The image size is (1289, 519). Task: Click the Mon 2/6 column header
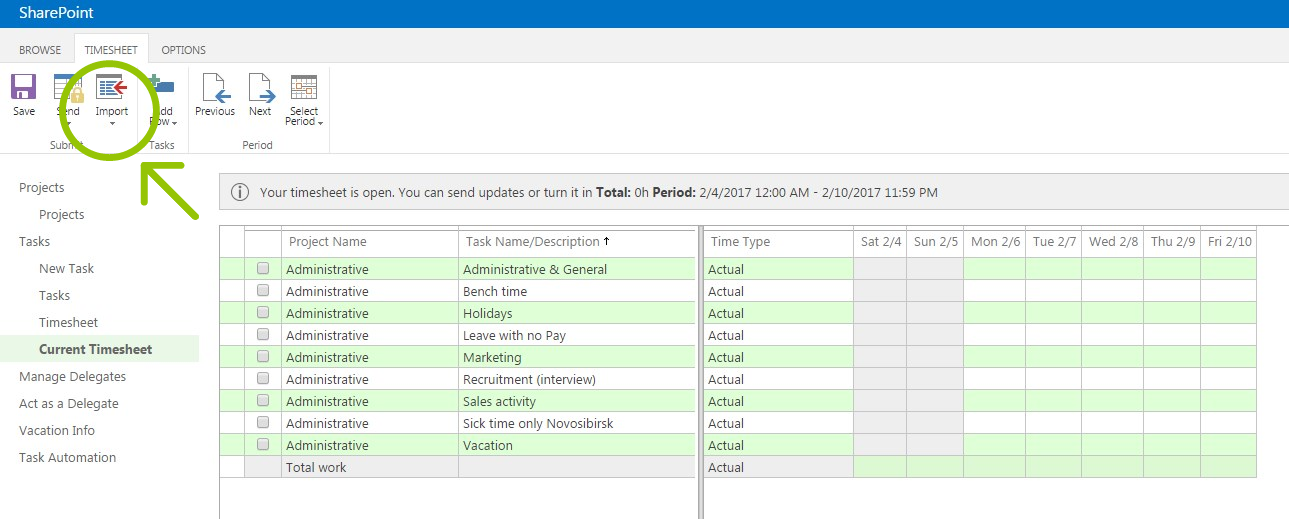(995, 242)
